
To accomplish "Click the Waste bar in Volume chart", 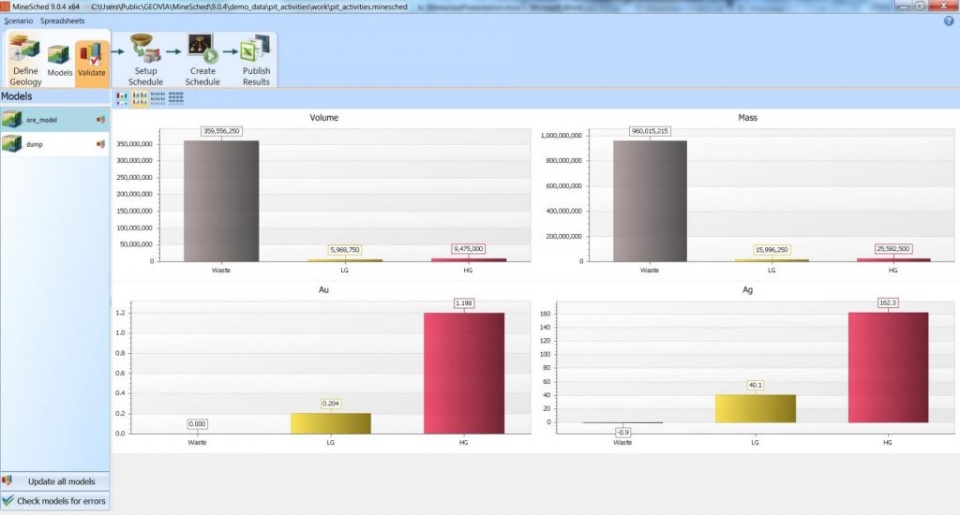I will coord(221,201).
